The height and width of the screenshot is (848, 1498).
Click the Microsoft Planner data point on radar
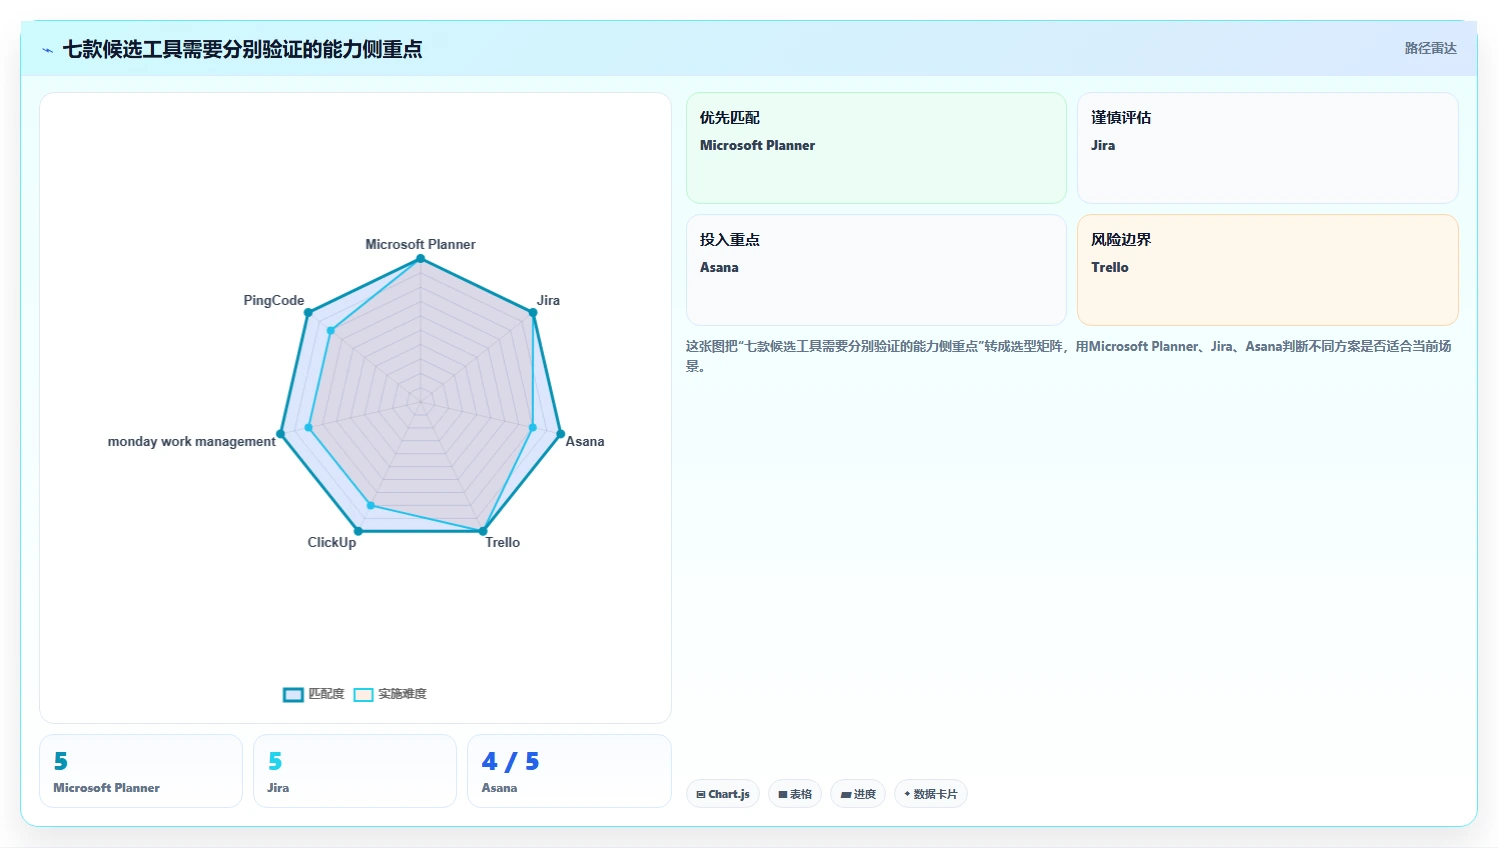(421, 259)
